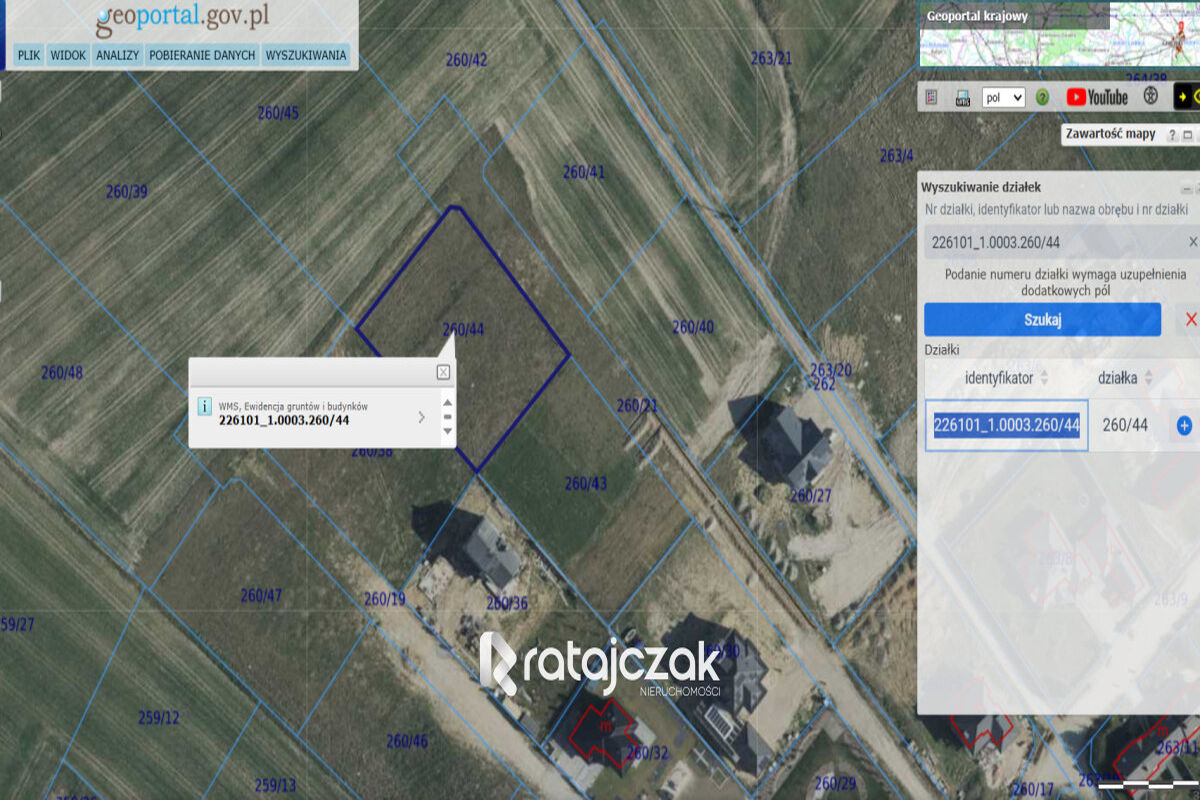Click parcel label 260/47 on map

[261, 596]
